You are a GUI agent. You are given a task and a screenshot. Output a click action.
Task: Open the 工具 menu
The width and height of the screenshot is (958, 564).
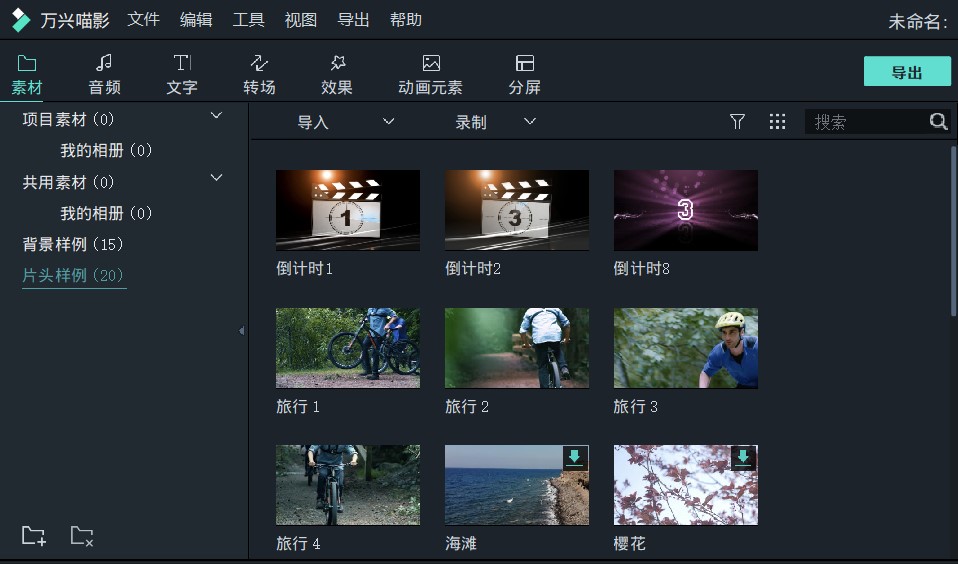click(248, 20)
